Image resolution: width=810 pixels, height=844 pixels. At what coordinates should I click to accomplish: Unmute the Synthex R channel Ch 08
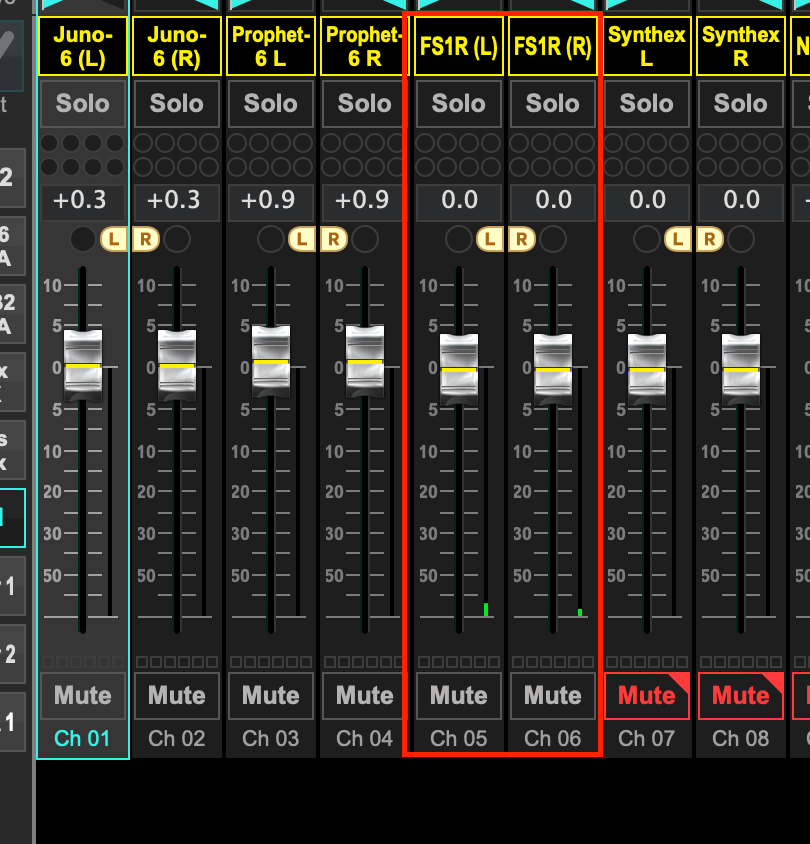coord(741,695)
